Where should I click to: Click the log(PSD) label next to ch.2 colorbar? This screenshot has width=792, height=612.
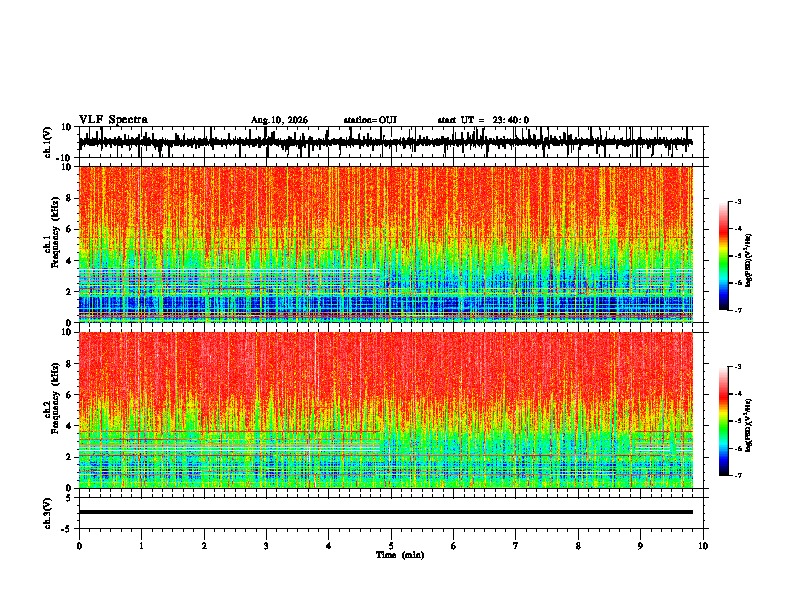[748, 425]
